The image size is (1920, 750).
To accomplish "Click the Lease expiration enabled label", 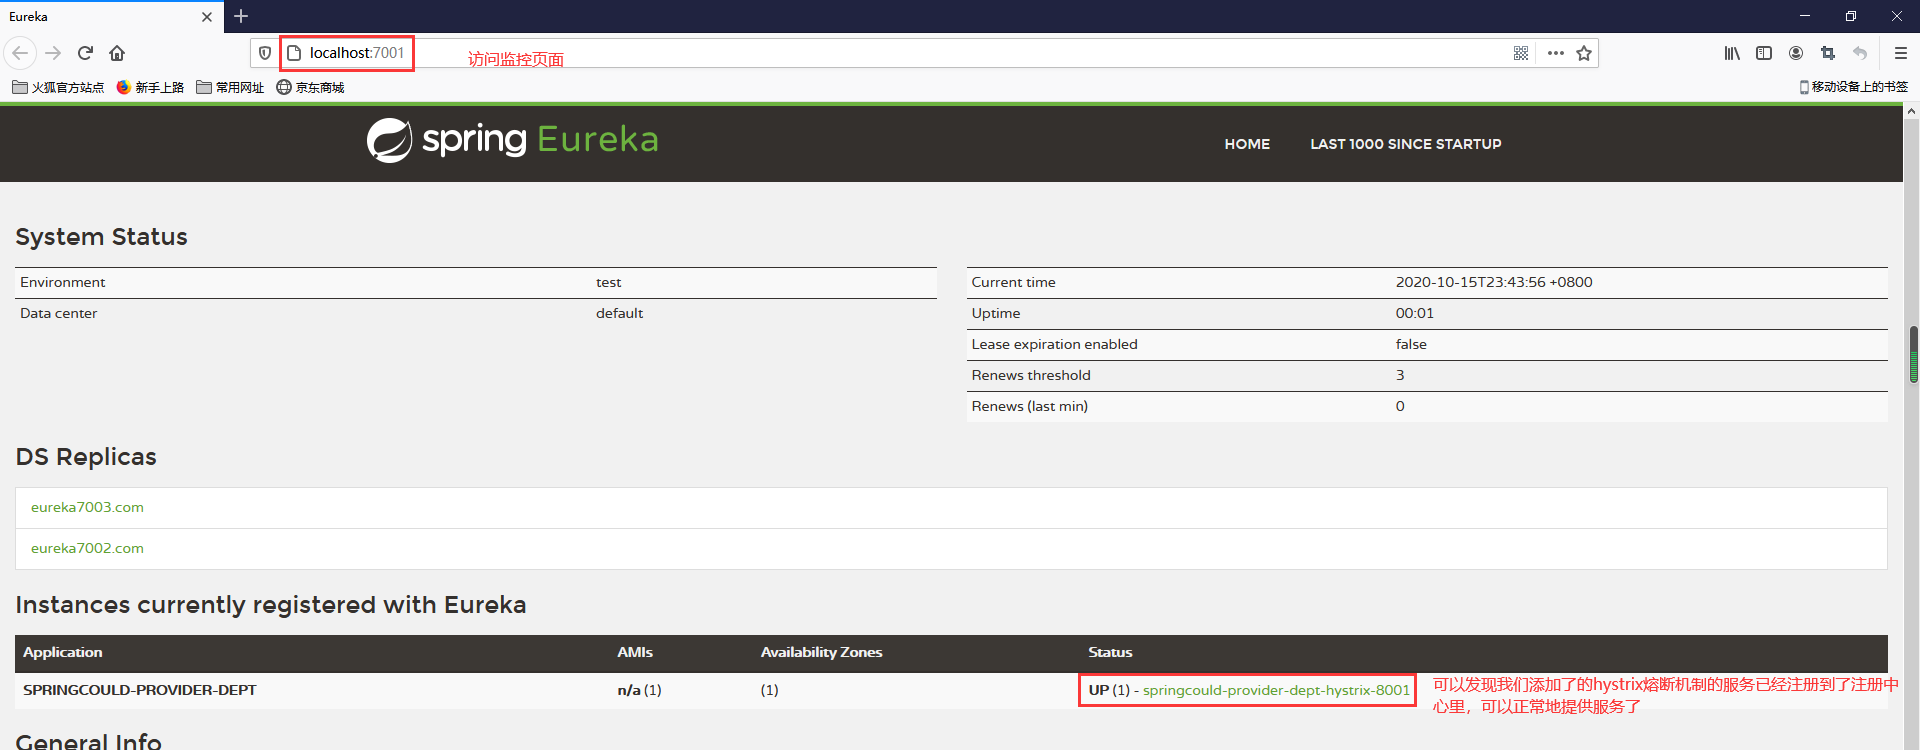I will coord(1054,344).
